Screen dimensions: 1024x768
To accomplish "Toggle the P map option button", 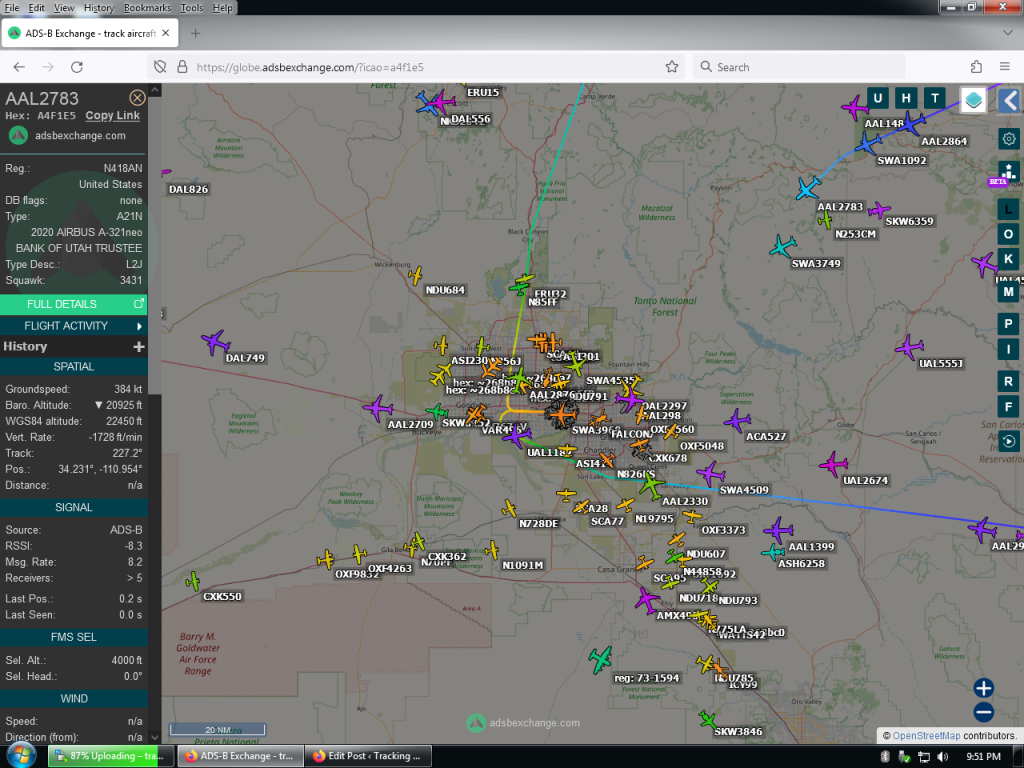I will click(1008, 324).
